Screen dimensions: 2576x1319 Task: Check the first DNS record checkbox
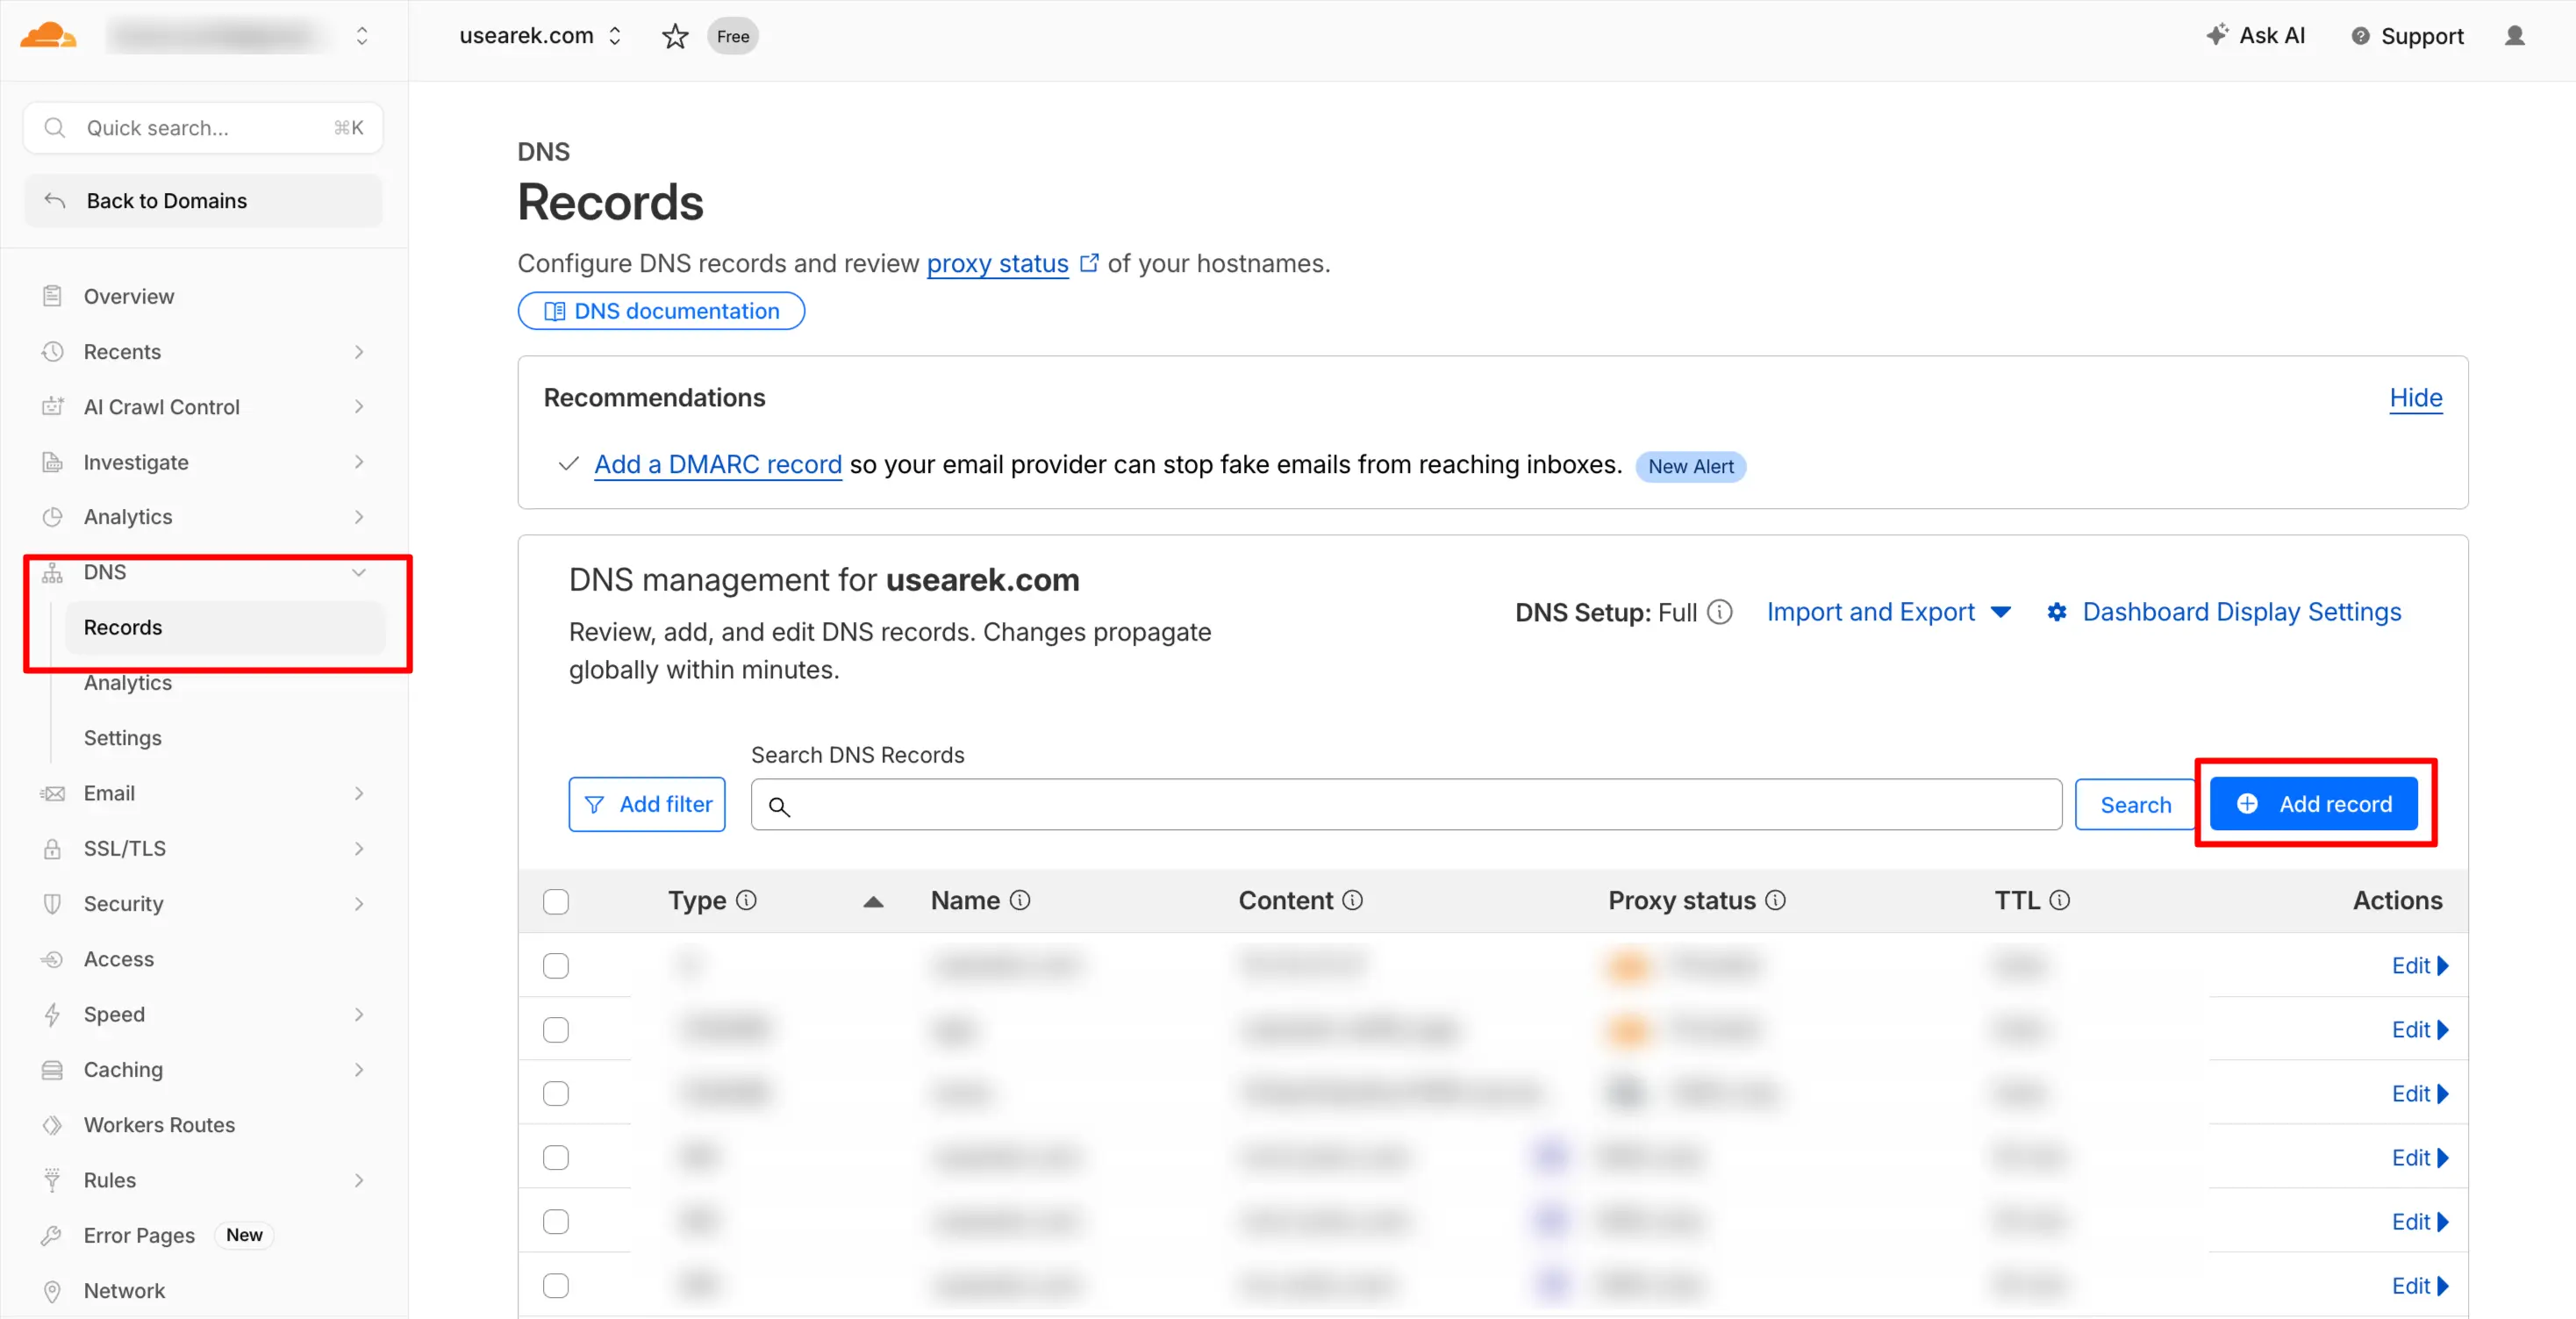coord(556,965)
